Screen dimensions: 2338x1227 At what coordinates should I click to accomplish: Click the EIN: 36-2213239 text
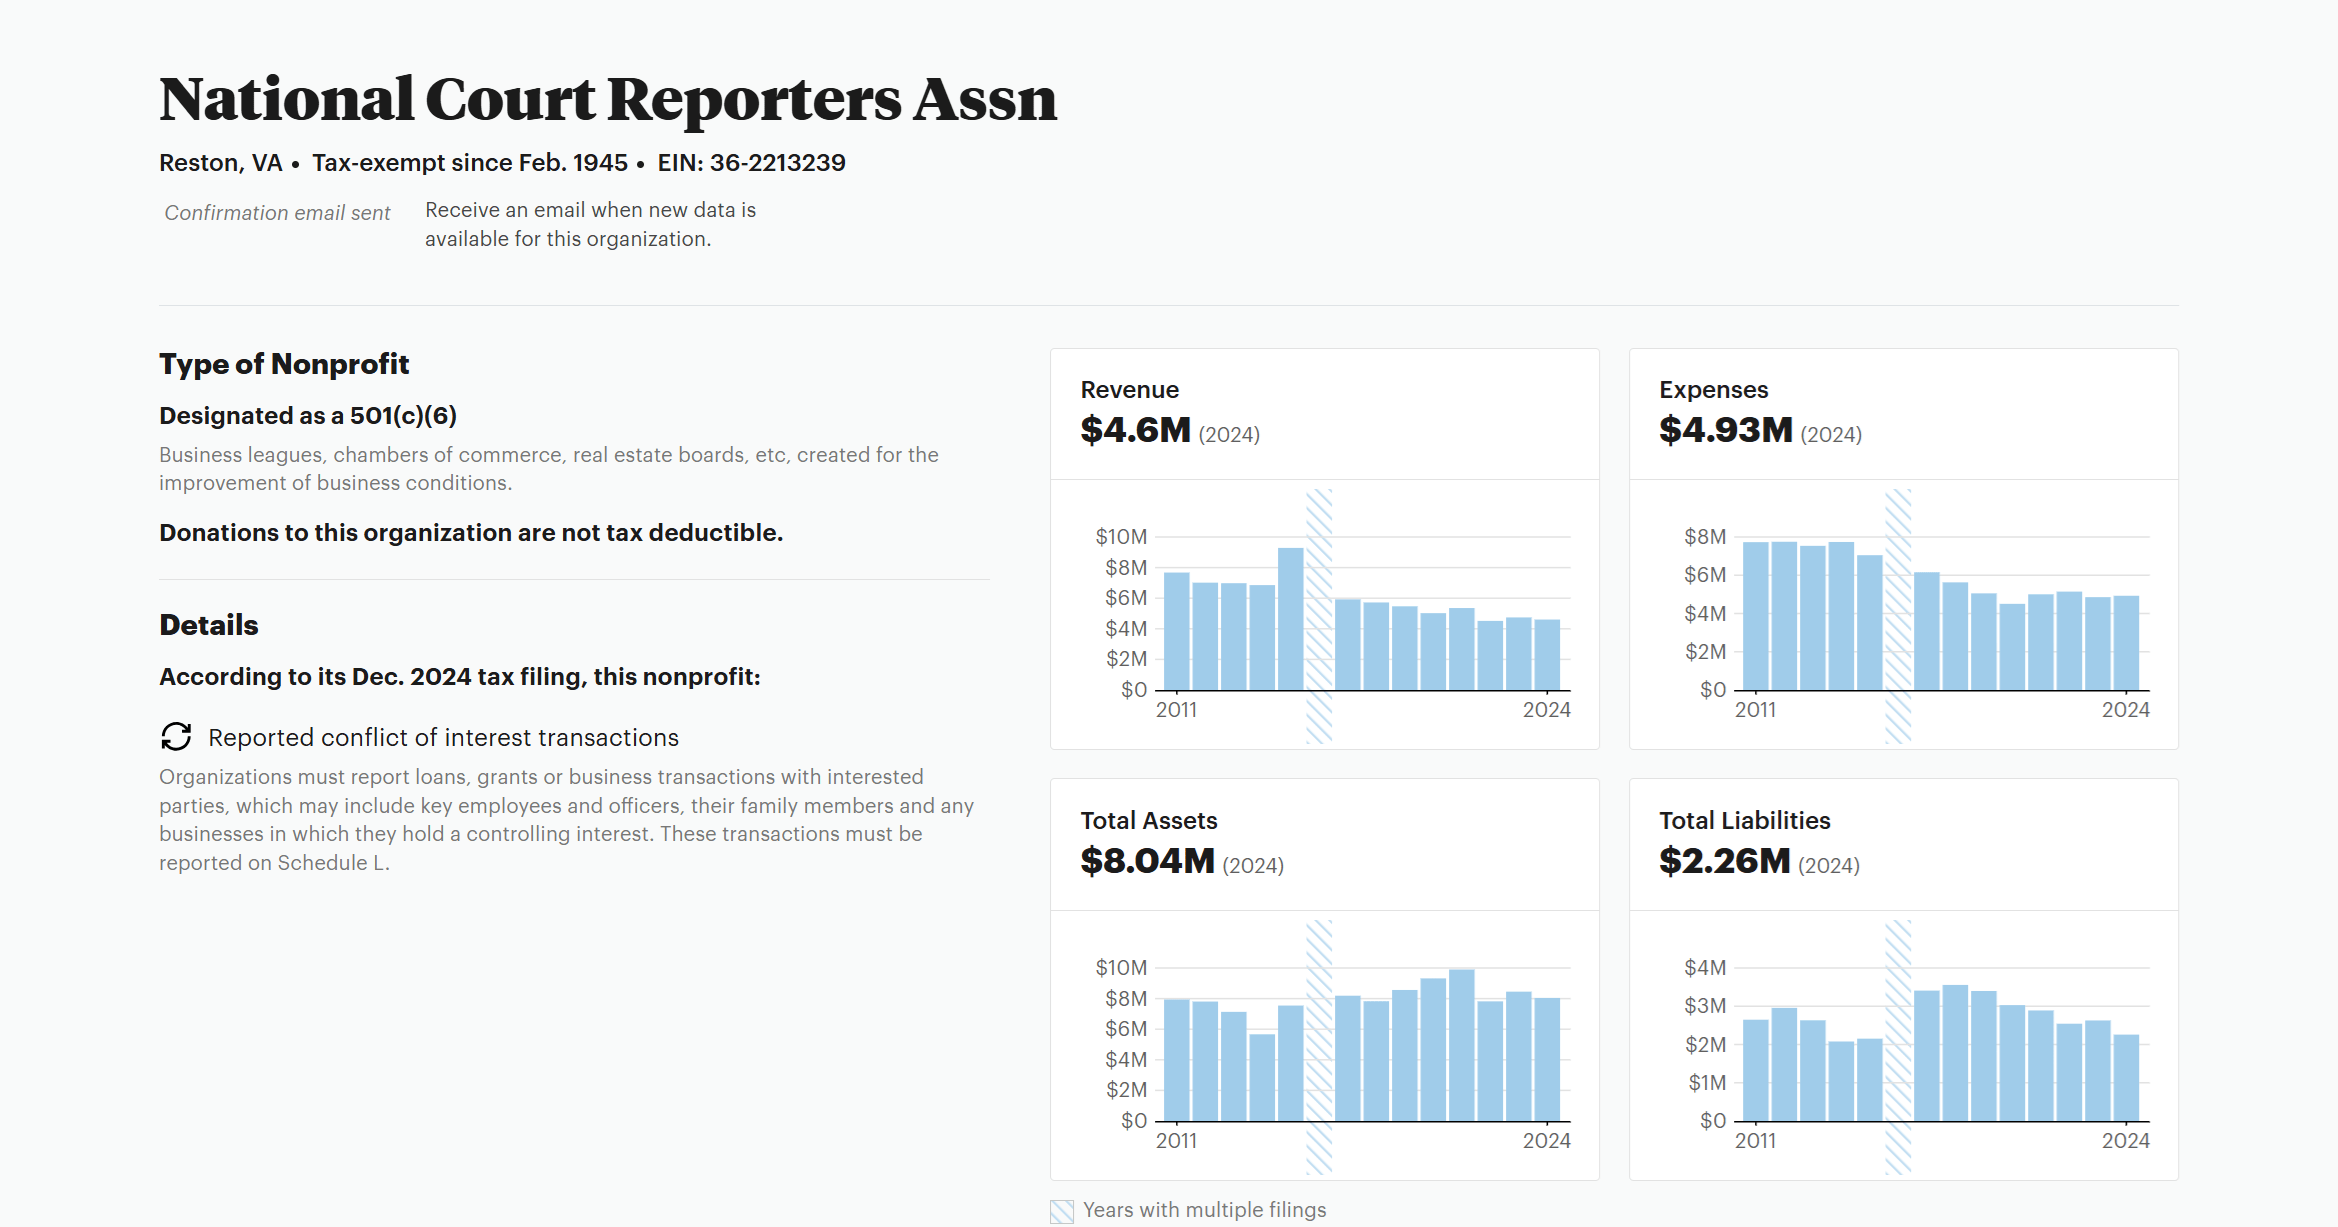click(x=751, y=163)
